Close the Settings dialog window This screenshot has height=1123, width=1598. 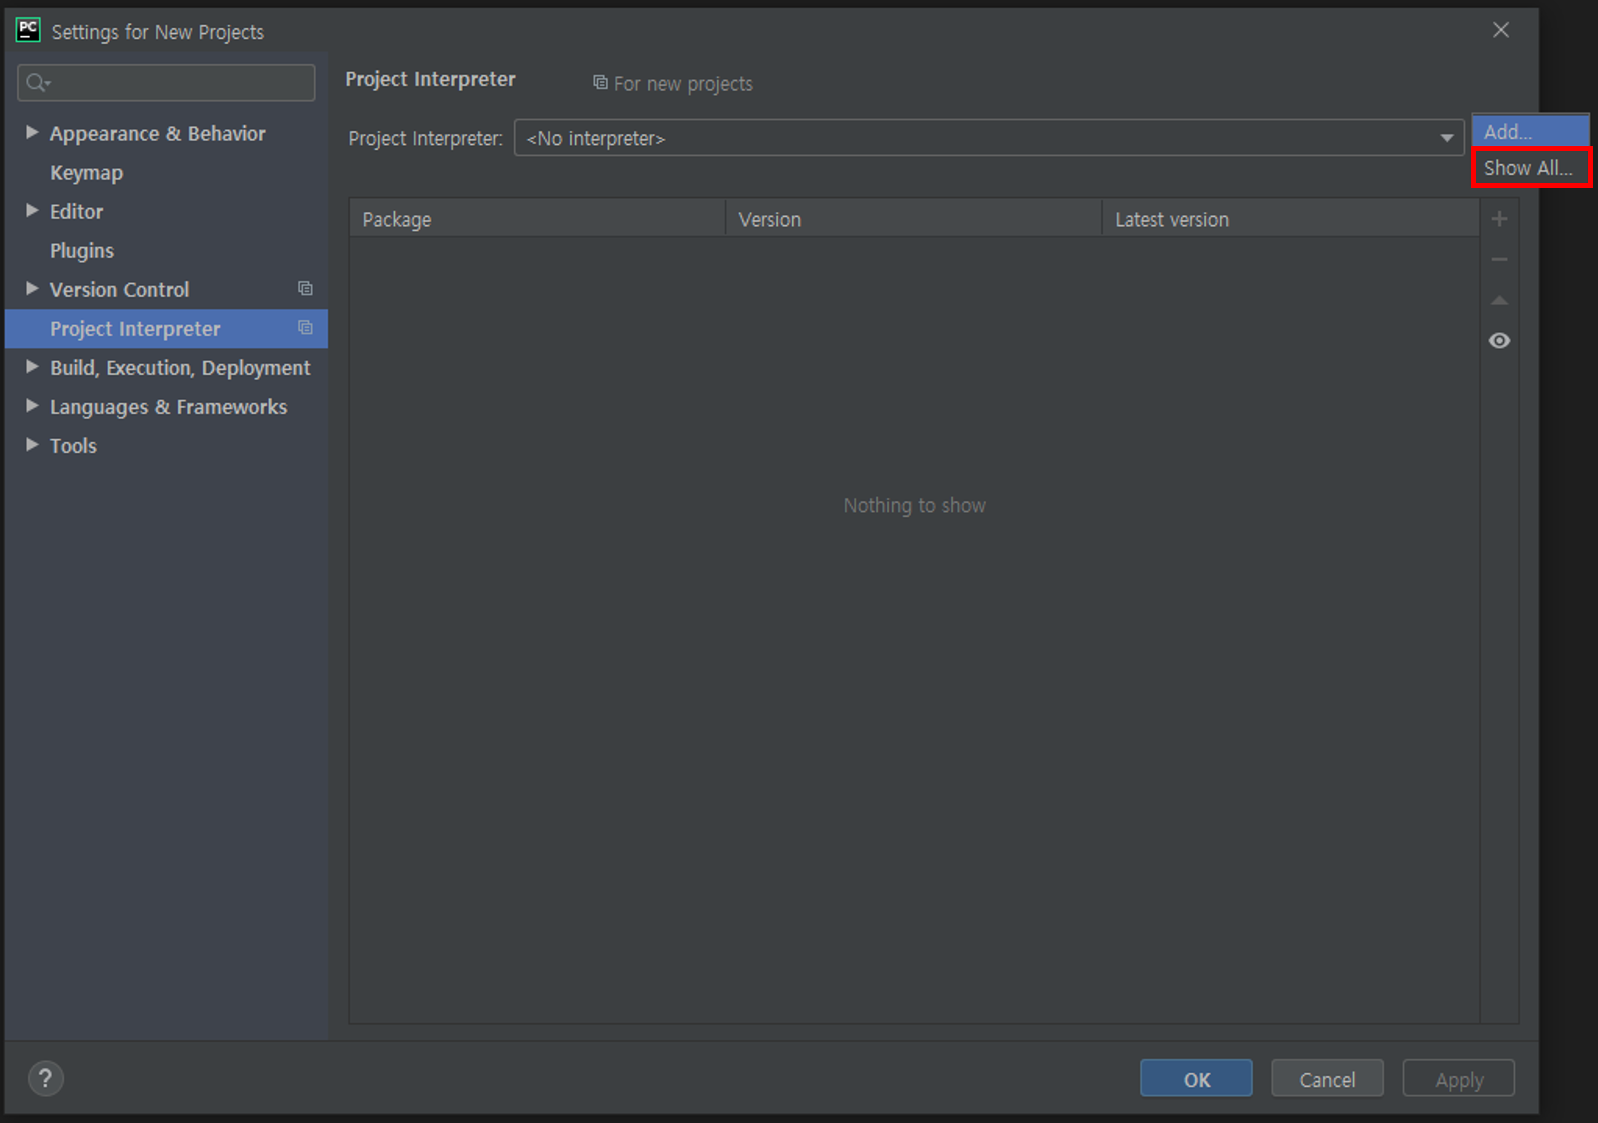point(1500,30)
